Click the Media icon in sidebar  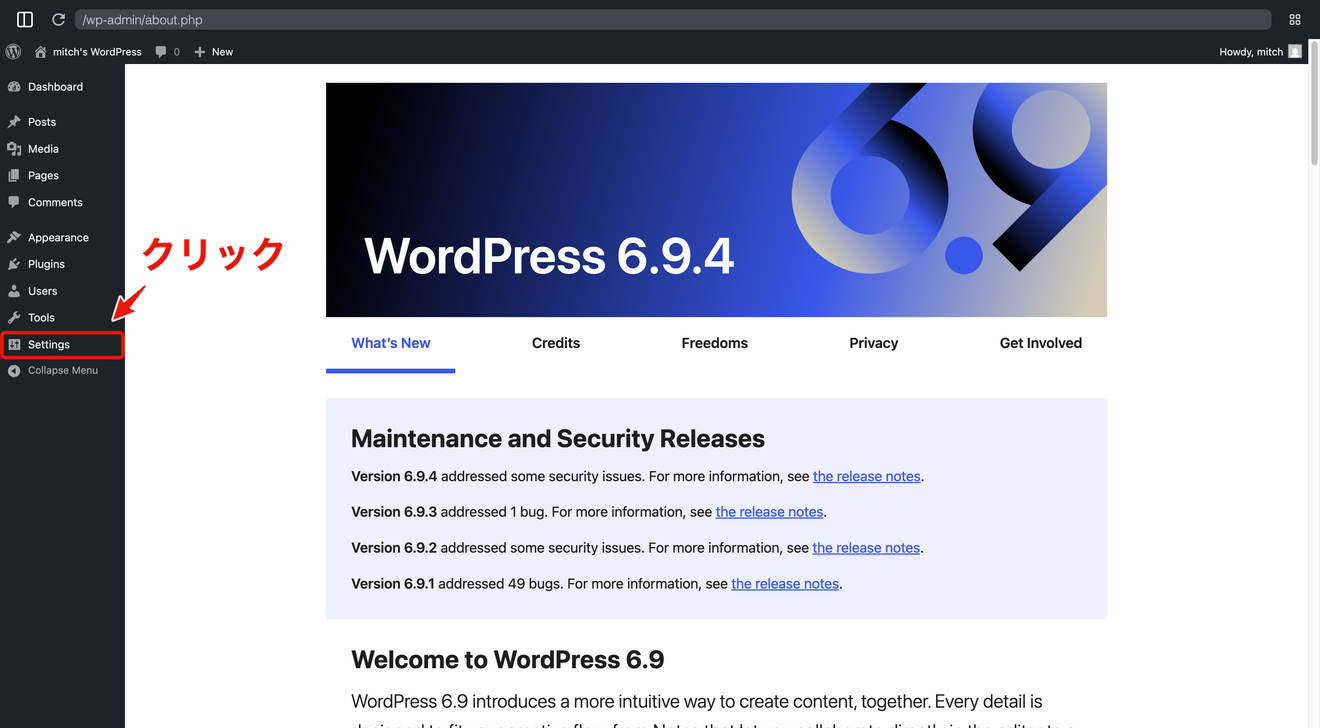(x=14, y=149)
